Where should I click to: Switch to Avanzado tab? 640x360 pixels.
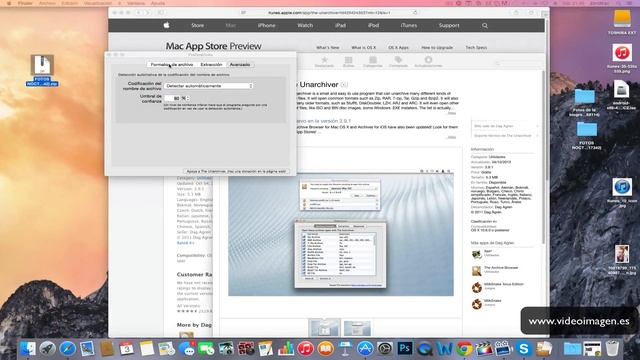coord(240,64)
